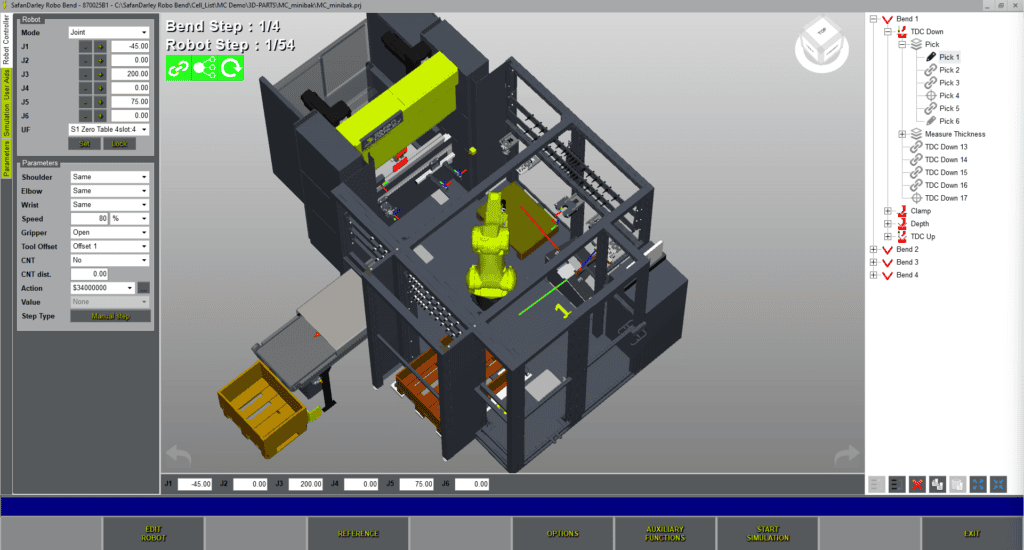Image resolution: width=1024 pixels, height=550 pixels.
Task: Open the Speed unit percent dropdown
Action: (x=129, y=219)
